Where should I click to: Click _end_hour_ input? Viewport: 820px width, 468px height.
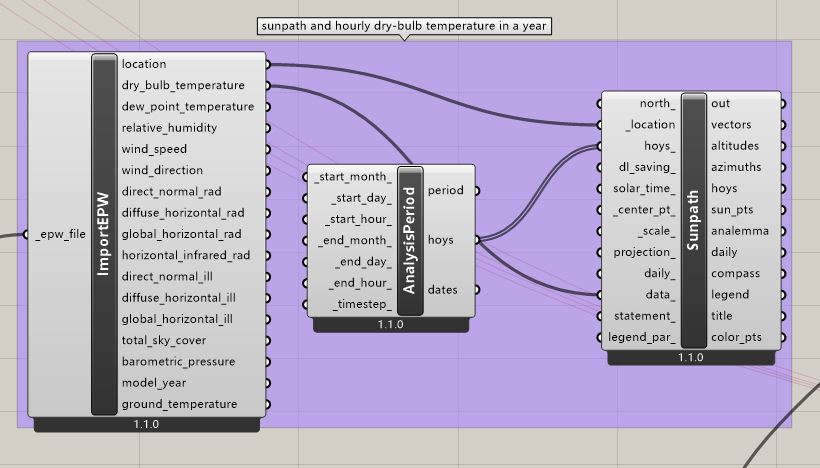360,283
